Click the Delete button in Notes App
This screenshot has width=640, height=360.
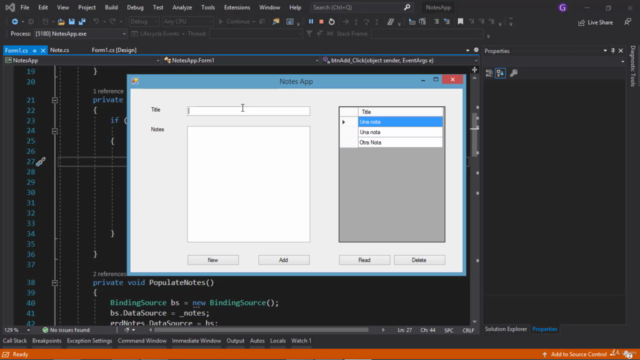coord(419,260)
